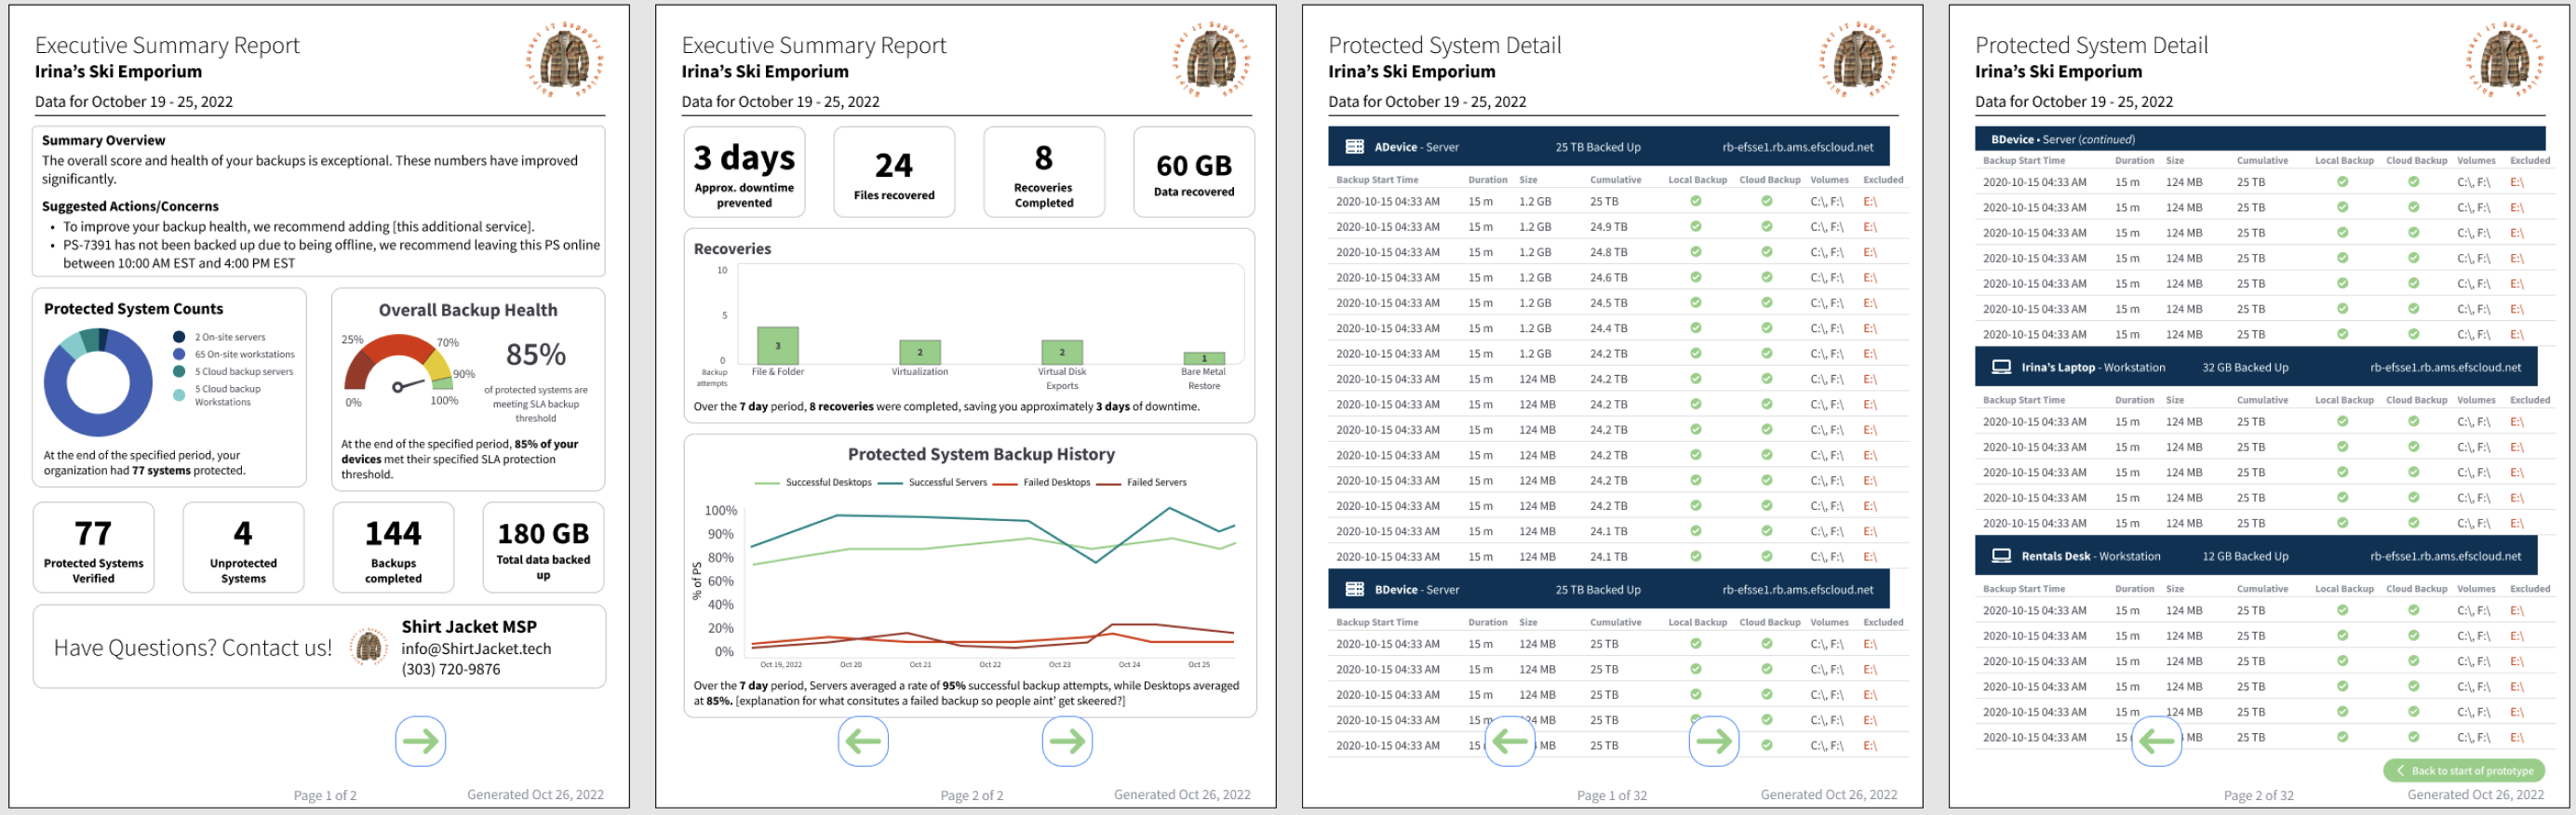Open the info@ShirtJacket.tech email link
Viewport: 2576px width, 815px height.
(x=476, y=648)
